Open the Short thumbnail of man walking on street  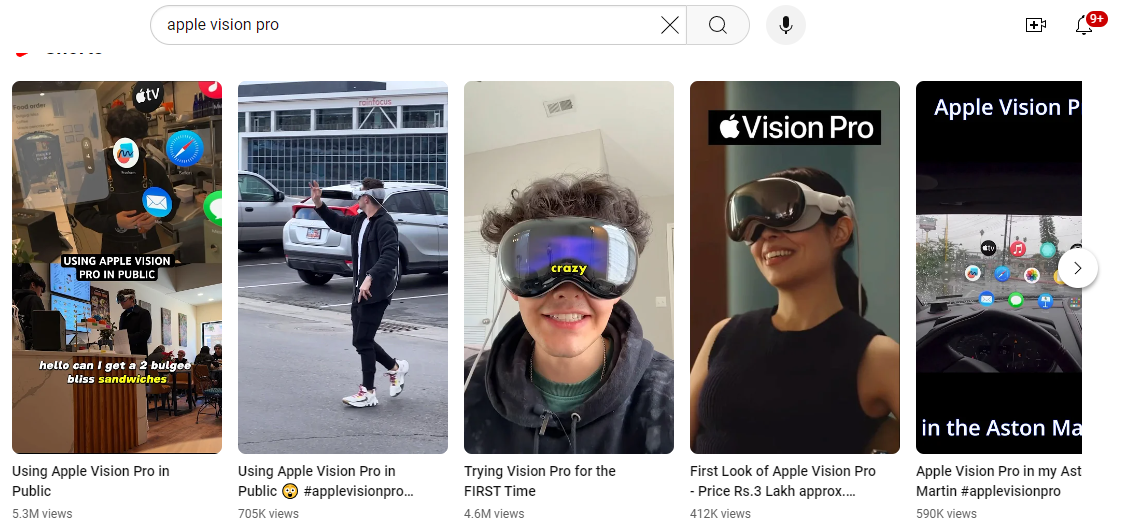(343, 267)
